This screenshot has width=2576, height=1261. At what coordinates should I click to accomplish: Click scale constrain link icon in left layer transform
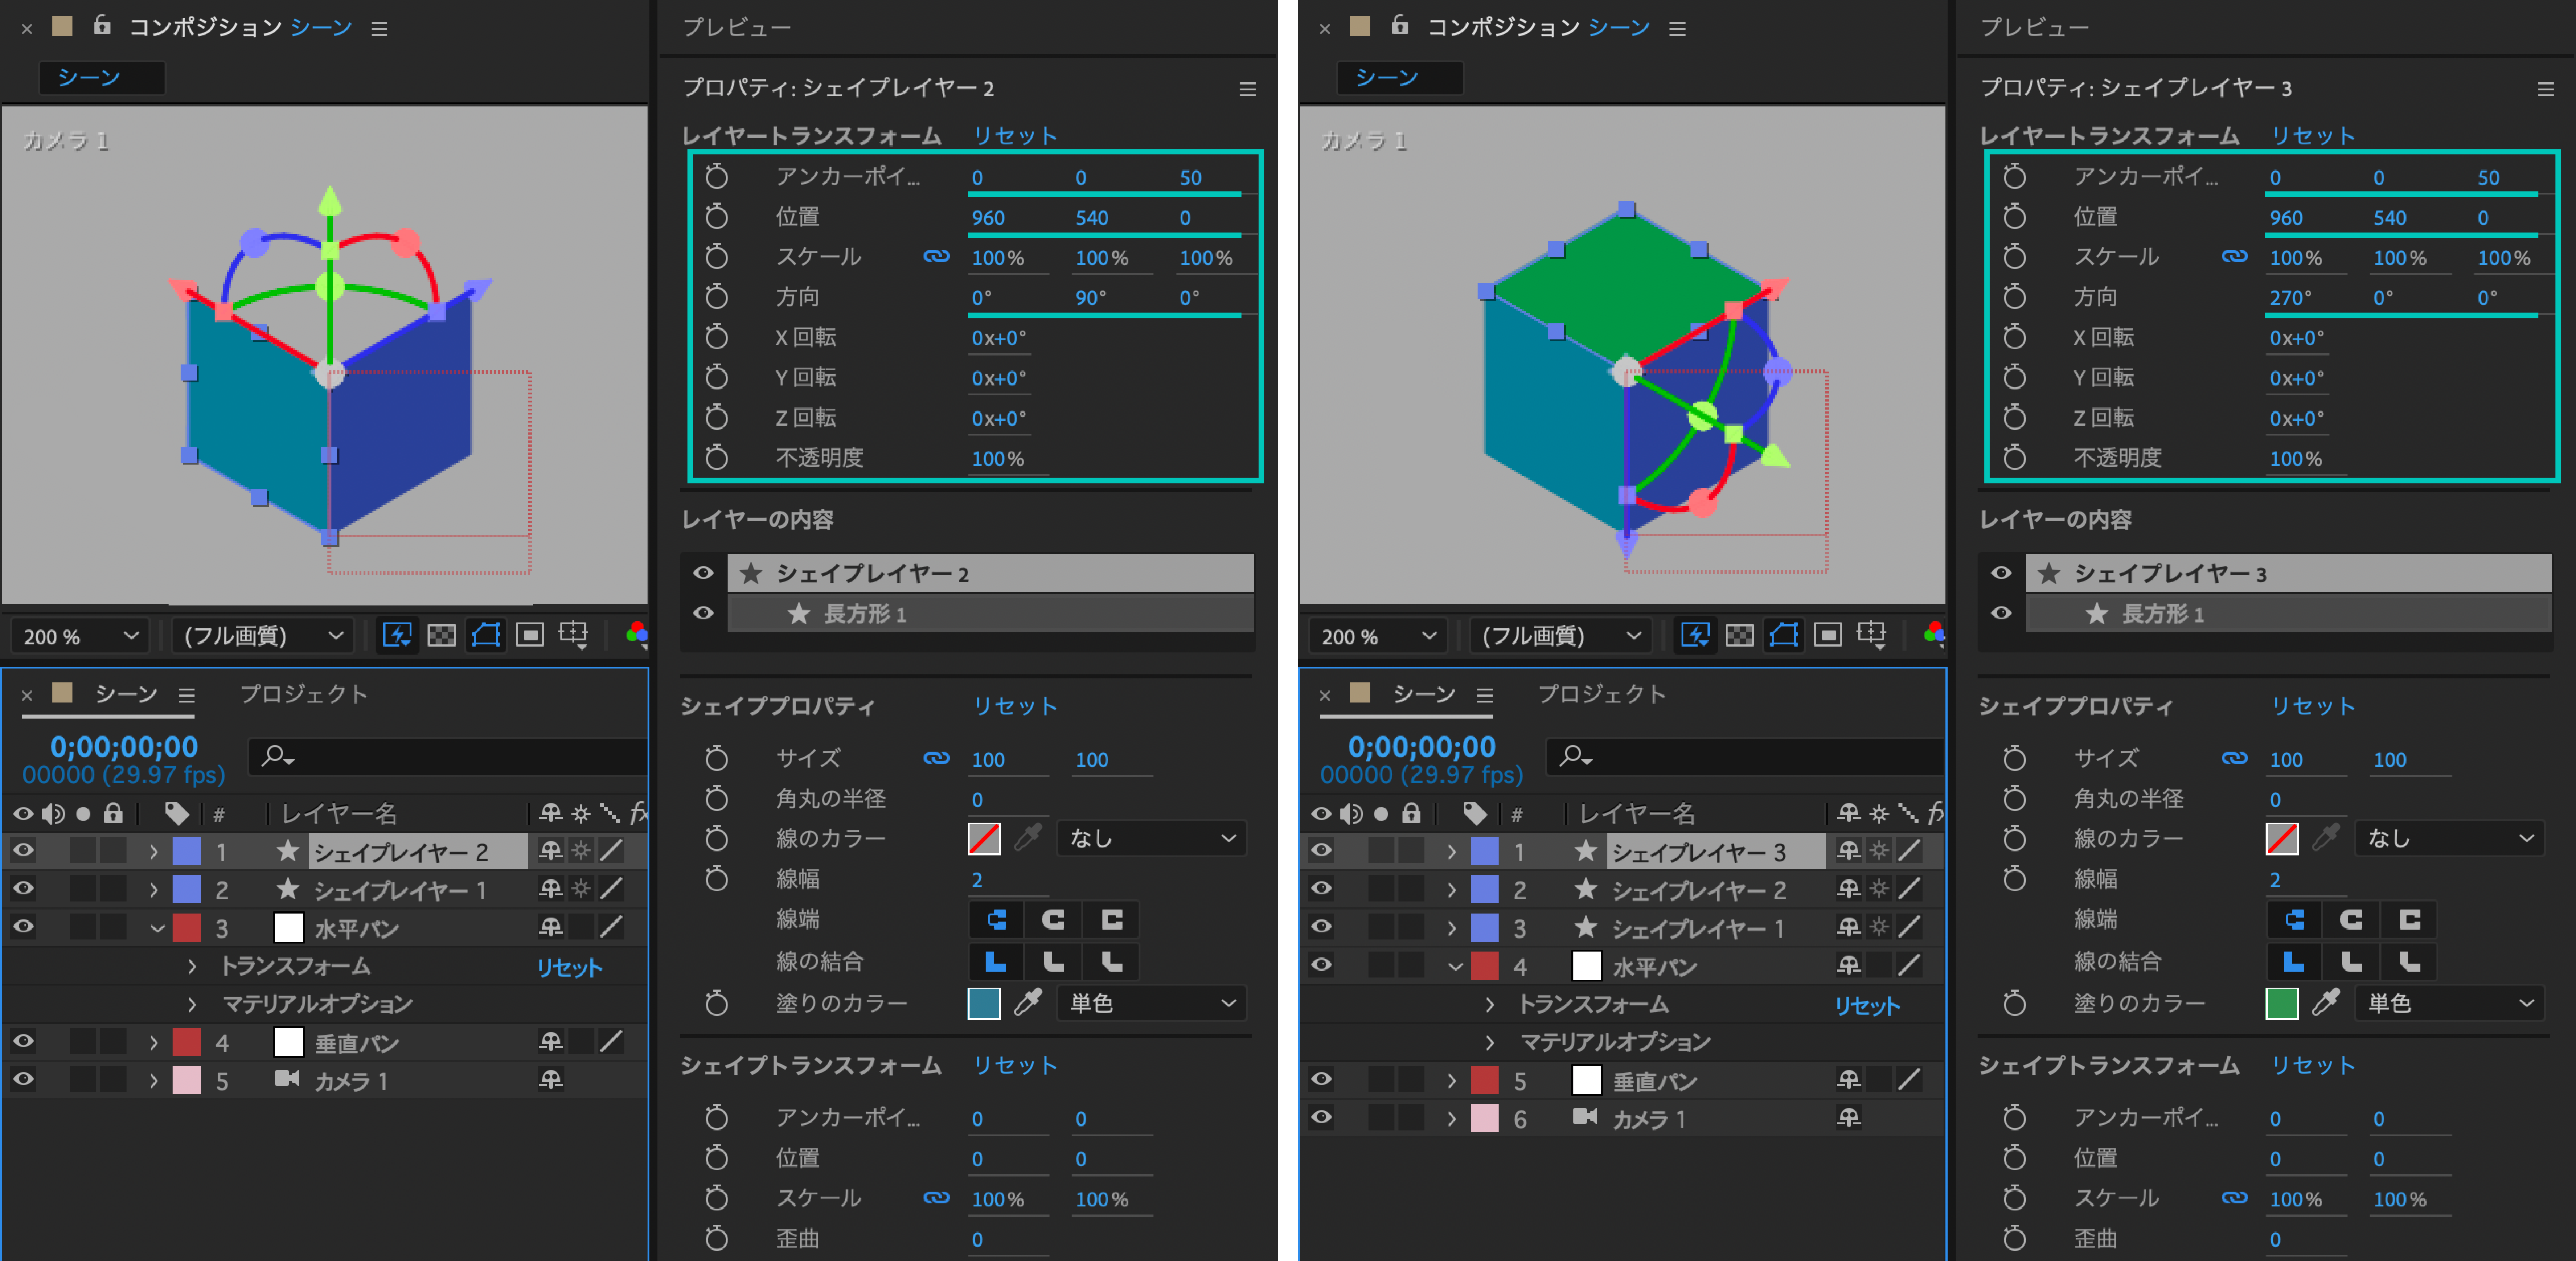coord(936,257)
